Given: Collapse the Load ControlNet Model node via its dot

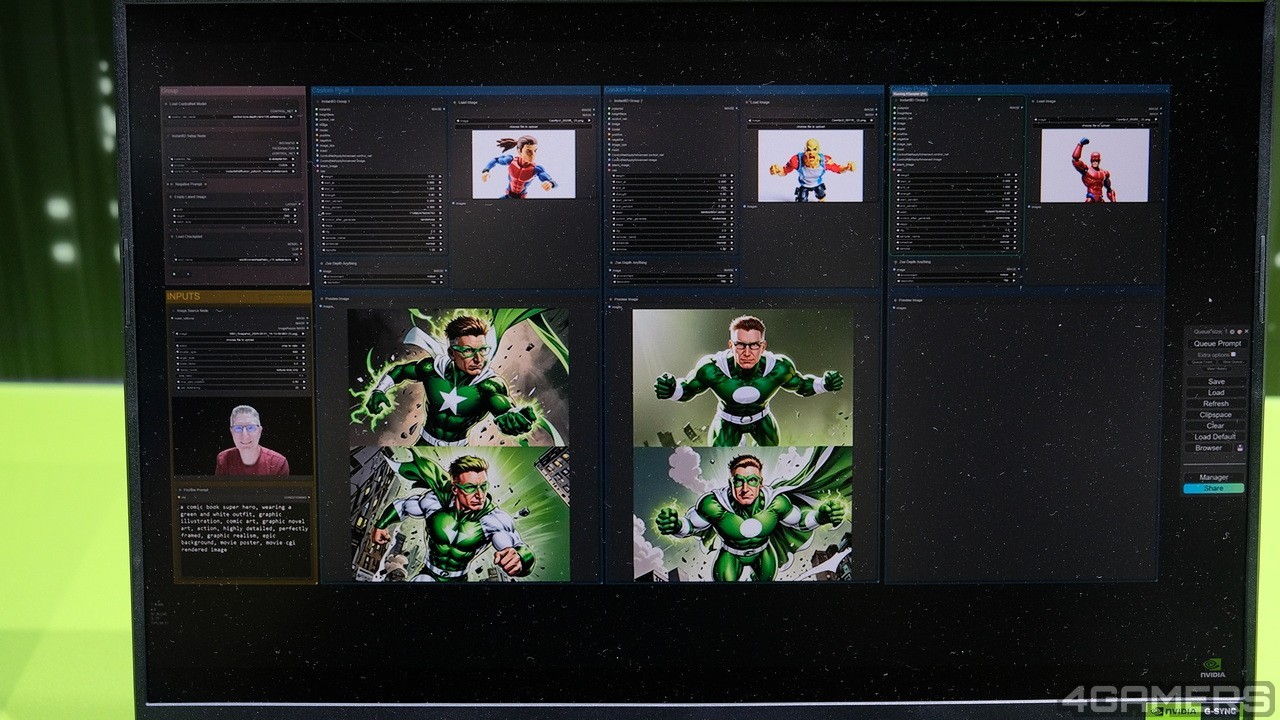Looking at the screenshot, I should pos(166,104).
